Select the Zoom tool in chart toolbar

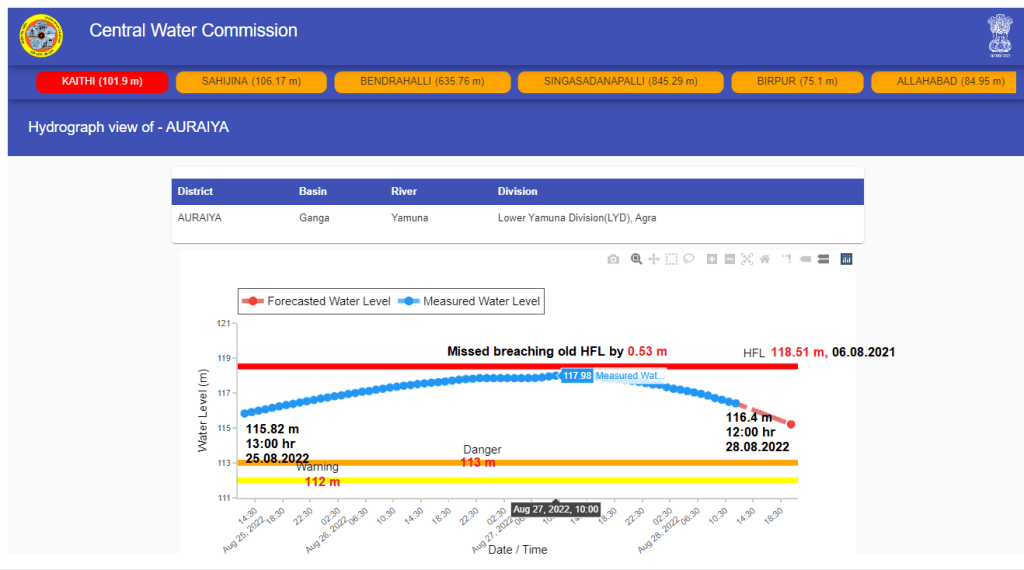pyautogui.click(x=636, y=259)
